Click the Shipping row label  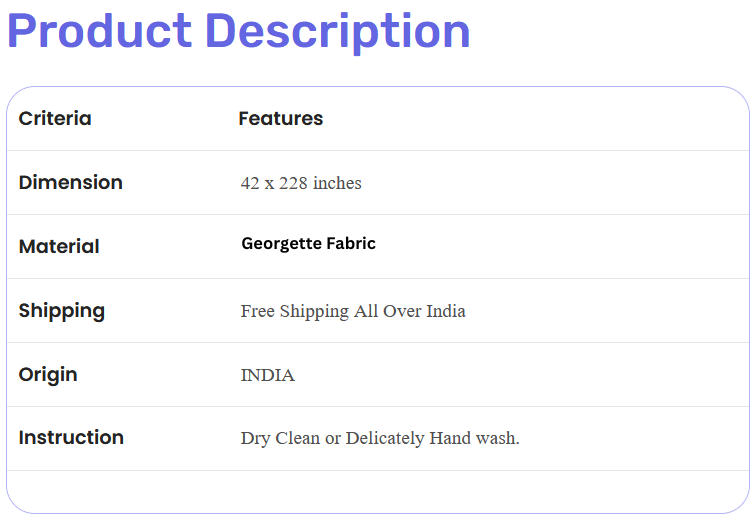click(x=62, y=311)
